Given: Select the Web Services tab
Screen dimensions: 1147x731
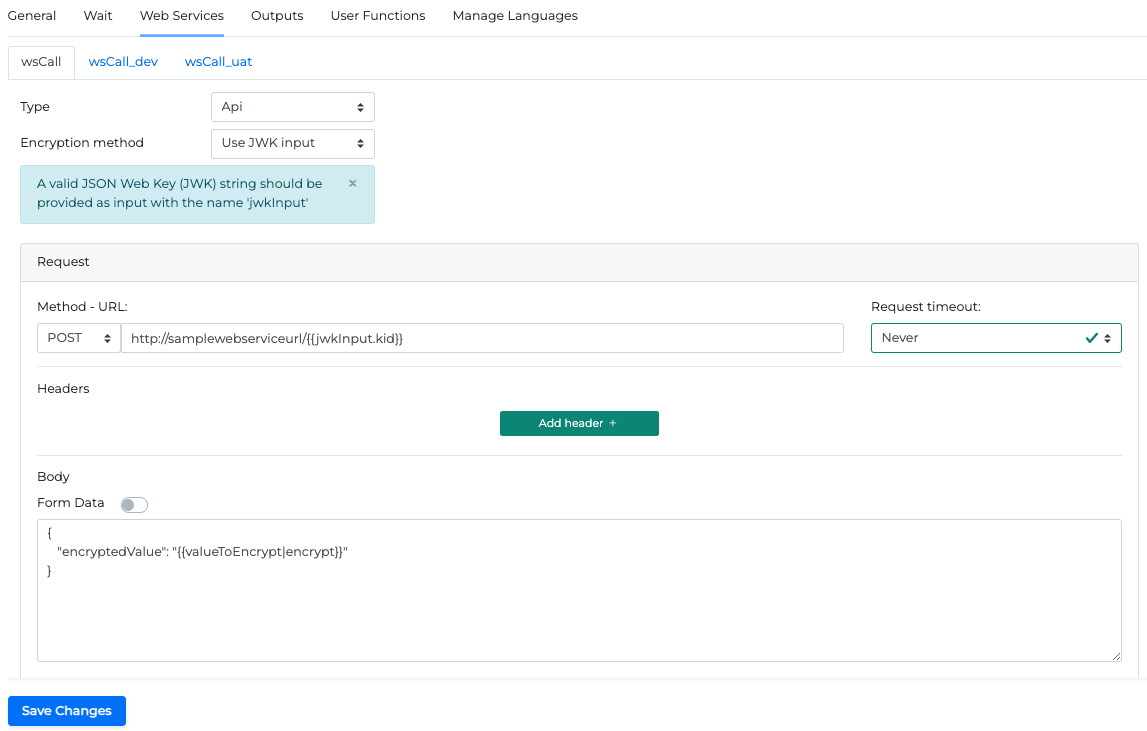Looking at the screenshot, I should 182,16.
